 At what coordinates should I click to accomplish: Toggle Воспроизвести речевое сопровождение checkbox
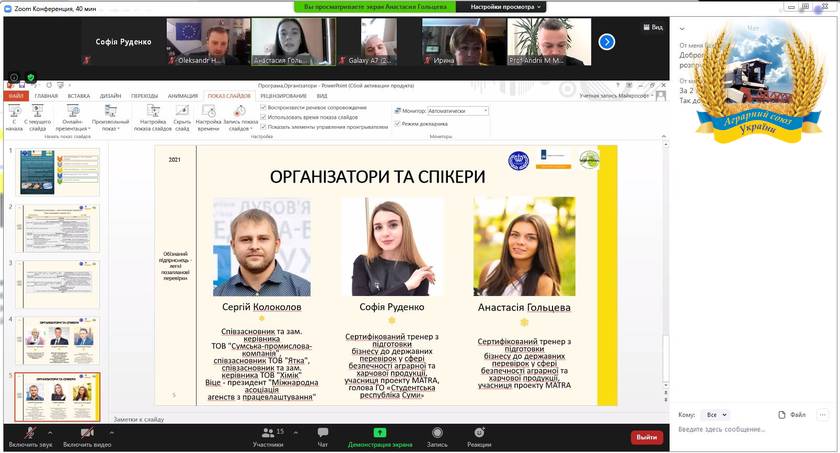pos(263,108)
